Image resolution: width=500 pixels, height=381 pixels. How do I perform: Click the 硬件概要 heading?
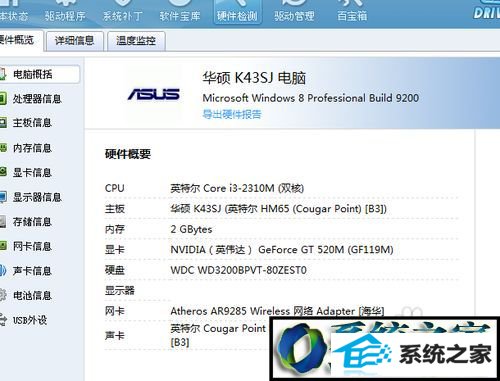click(x=128, y=154)
